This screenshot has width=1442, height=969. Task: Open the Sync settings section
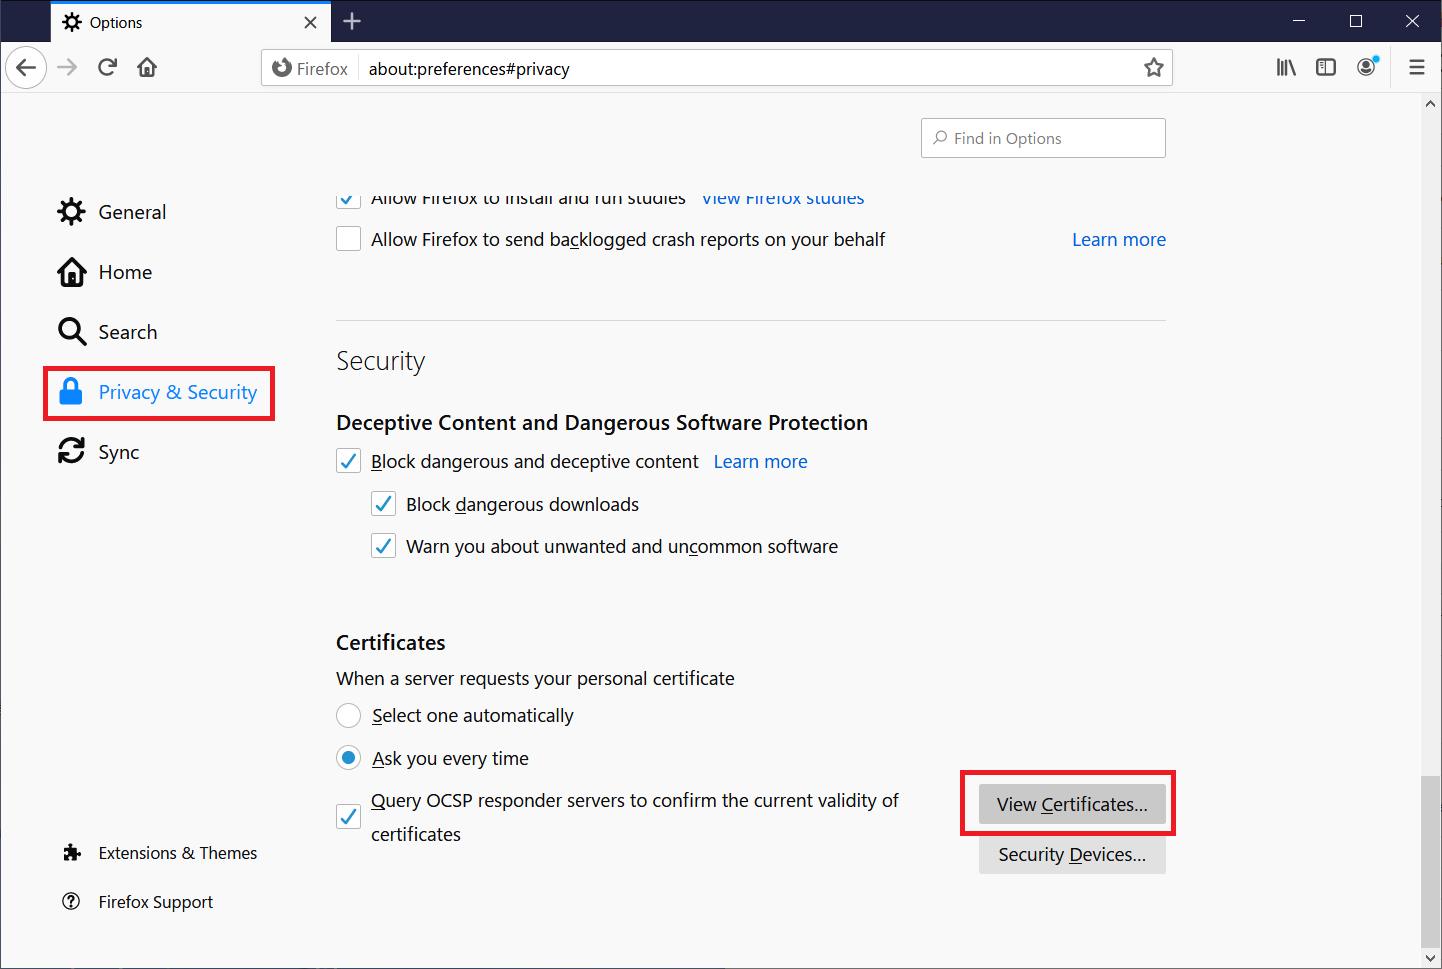coord(118,451)
